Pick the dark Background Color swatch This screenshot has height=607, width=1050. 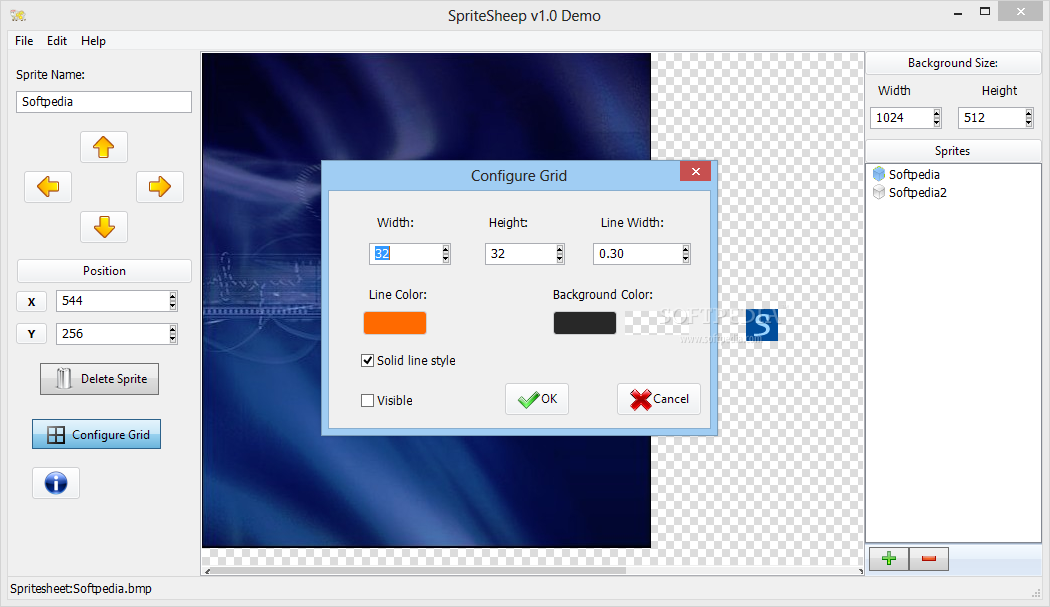click(x=585, y=323)
